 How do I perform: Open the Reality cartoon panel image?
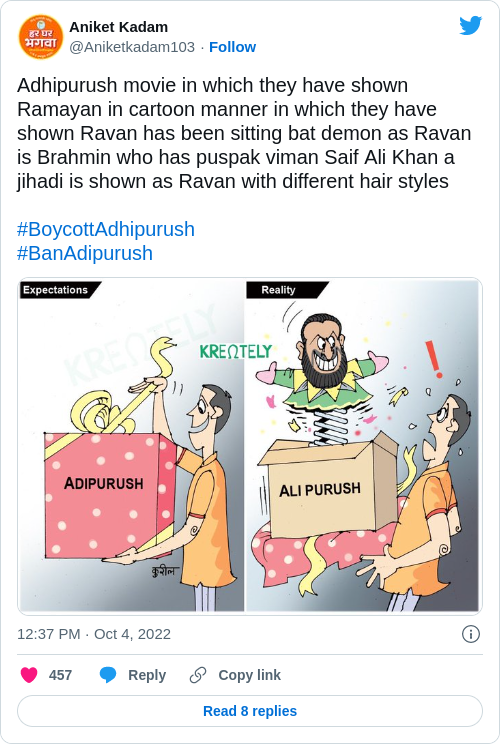pos(363,445)
